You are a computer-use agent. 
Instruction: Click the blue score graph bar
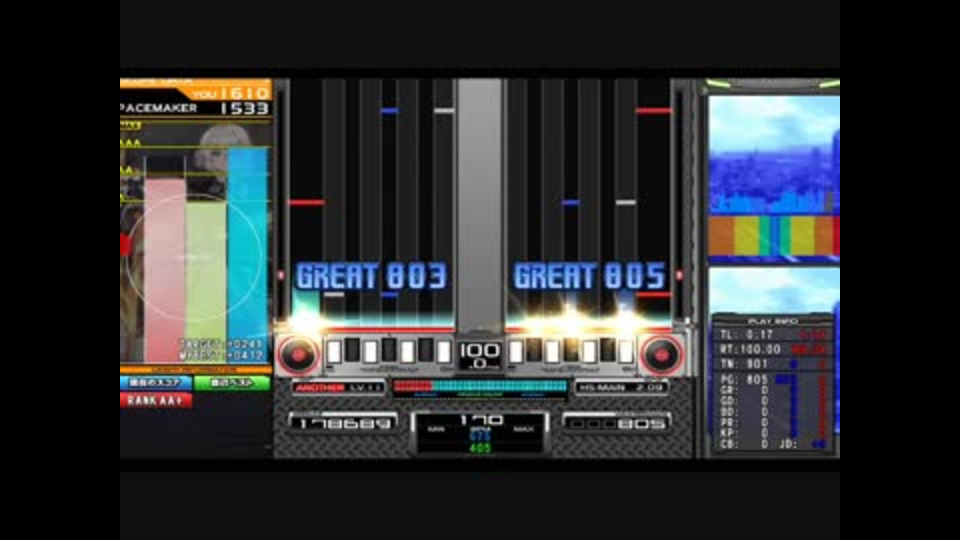pyautogui.click(x=247, y=254)
